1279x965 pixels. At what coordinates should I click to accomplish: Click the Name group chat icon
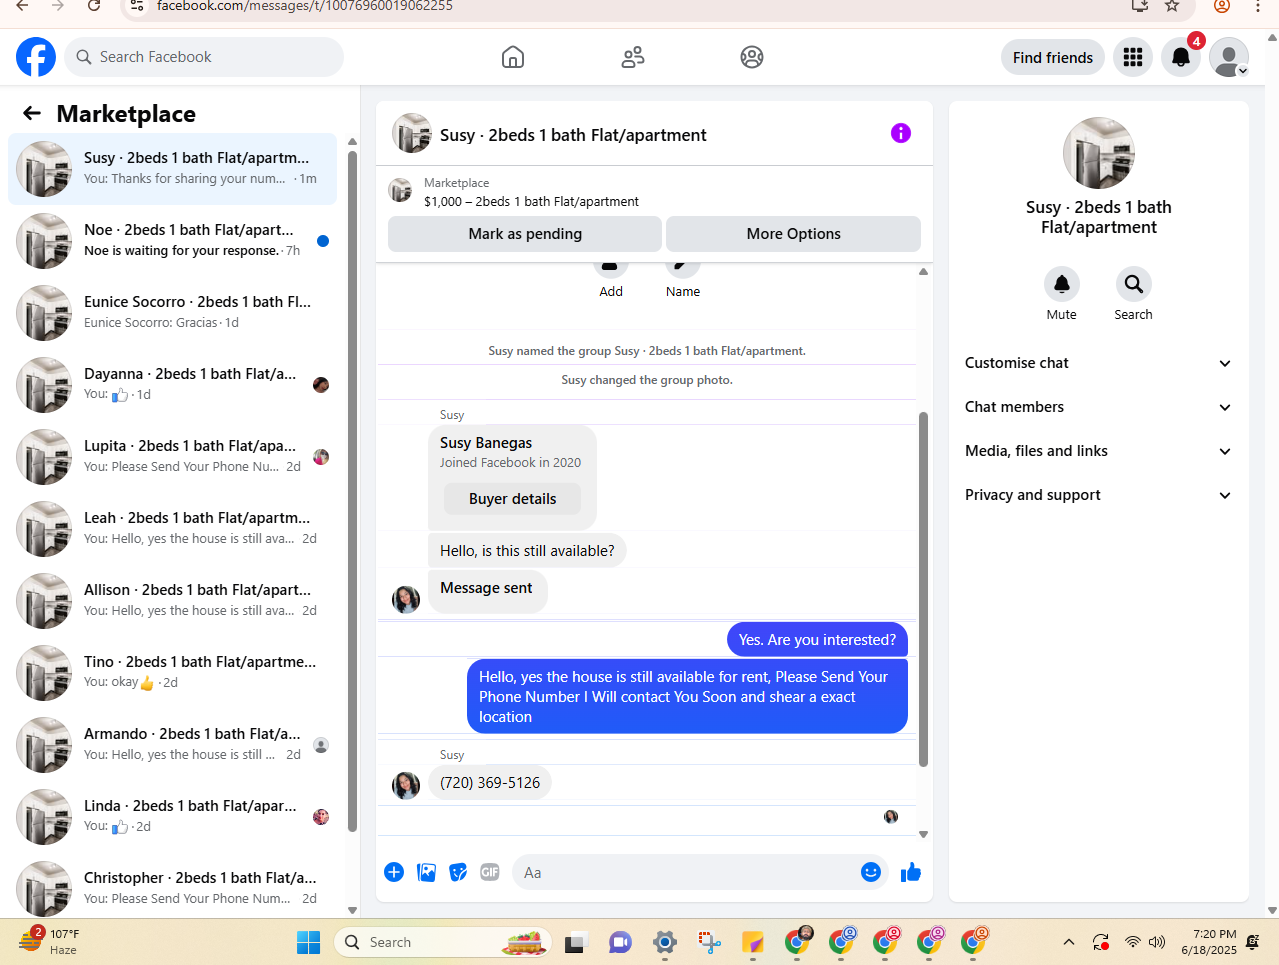point(683,270)
